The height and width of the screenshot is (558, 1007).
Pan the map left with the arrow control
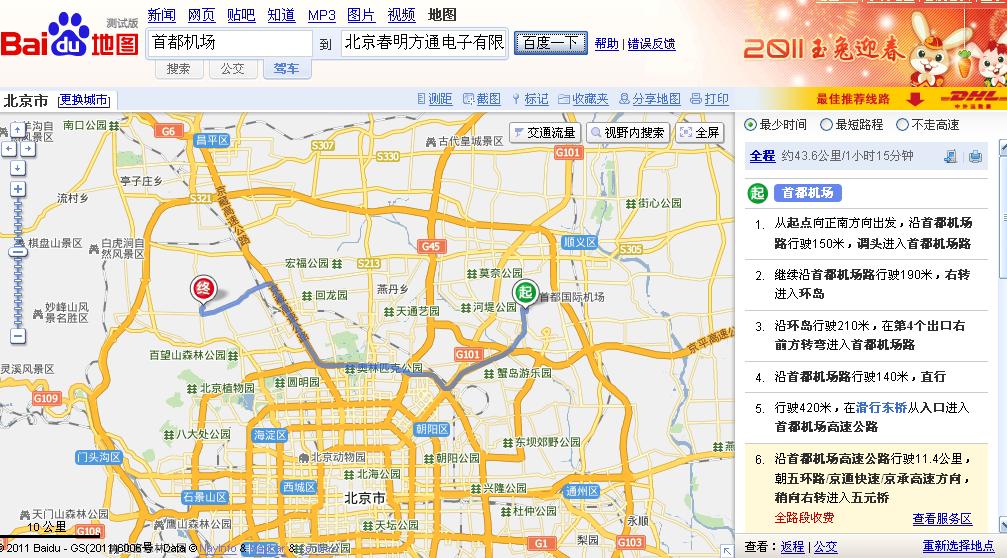coord(9,149)
